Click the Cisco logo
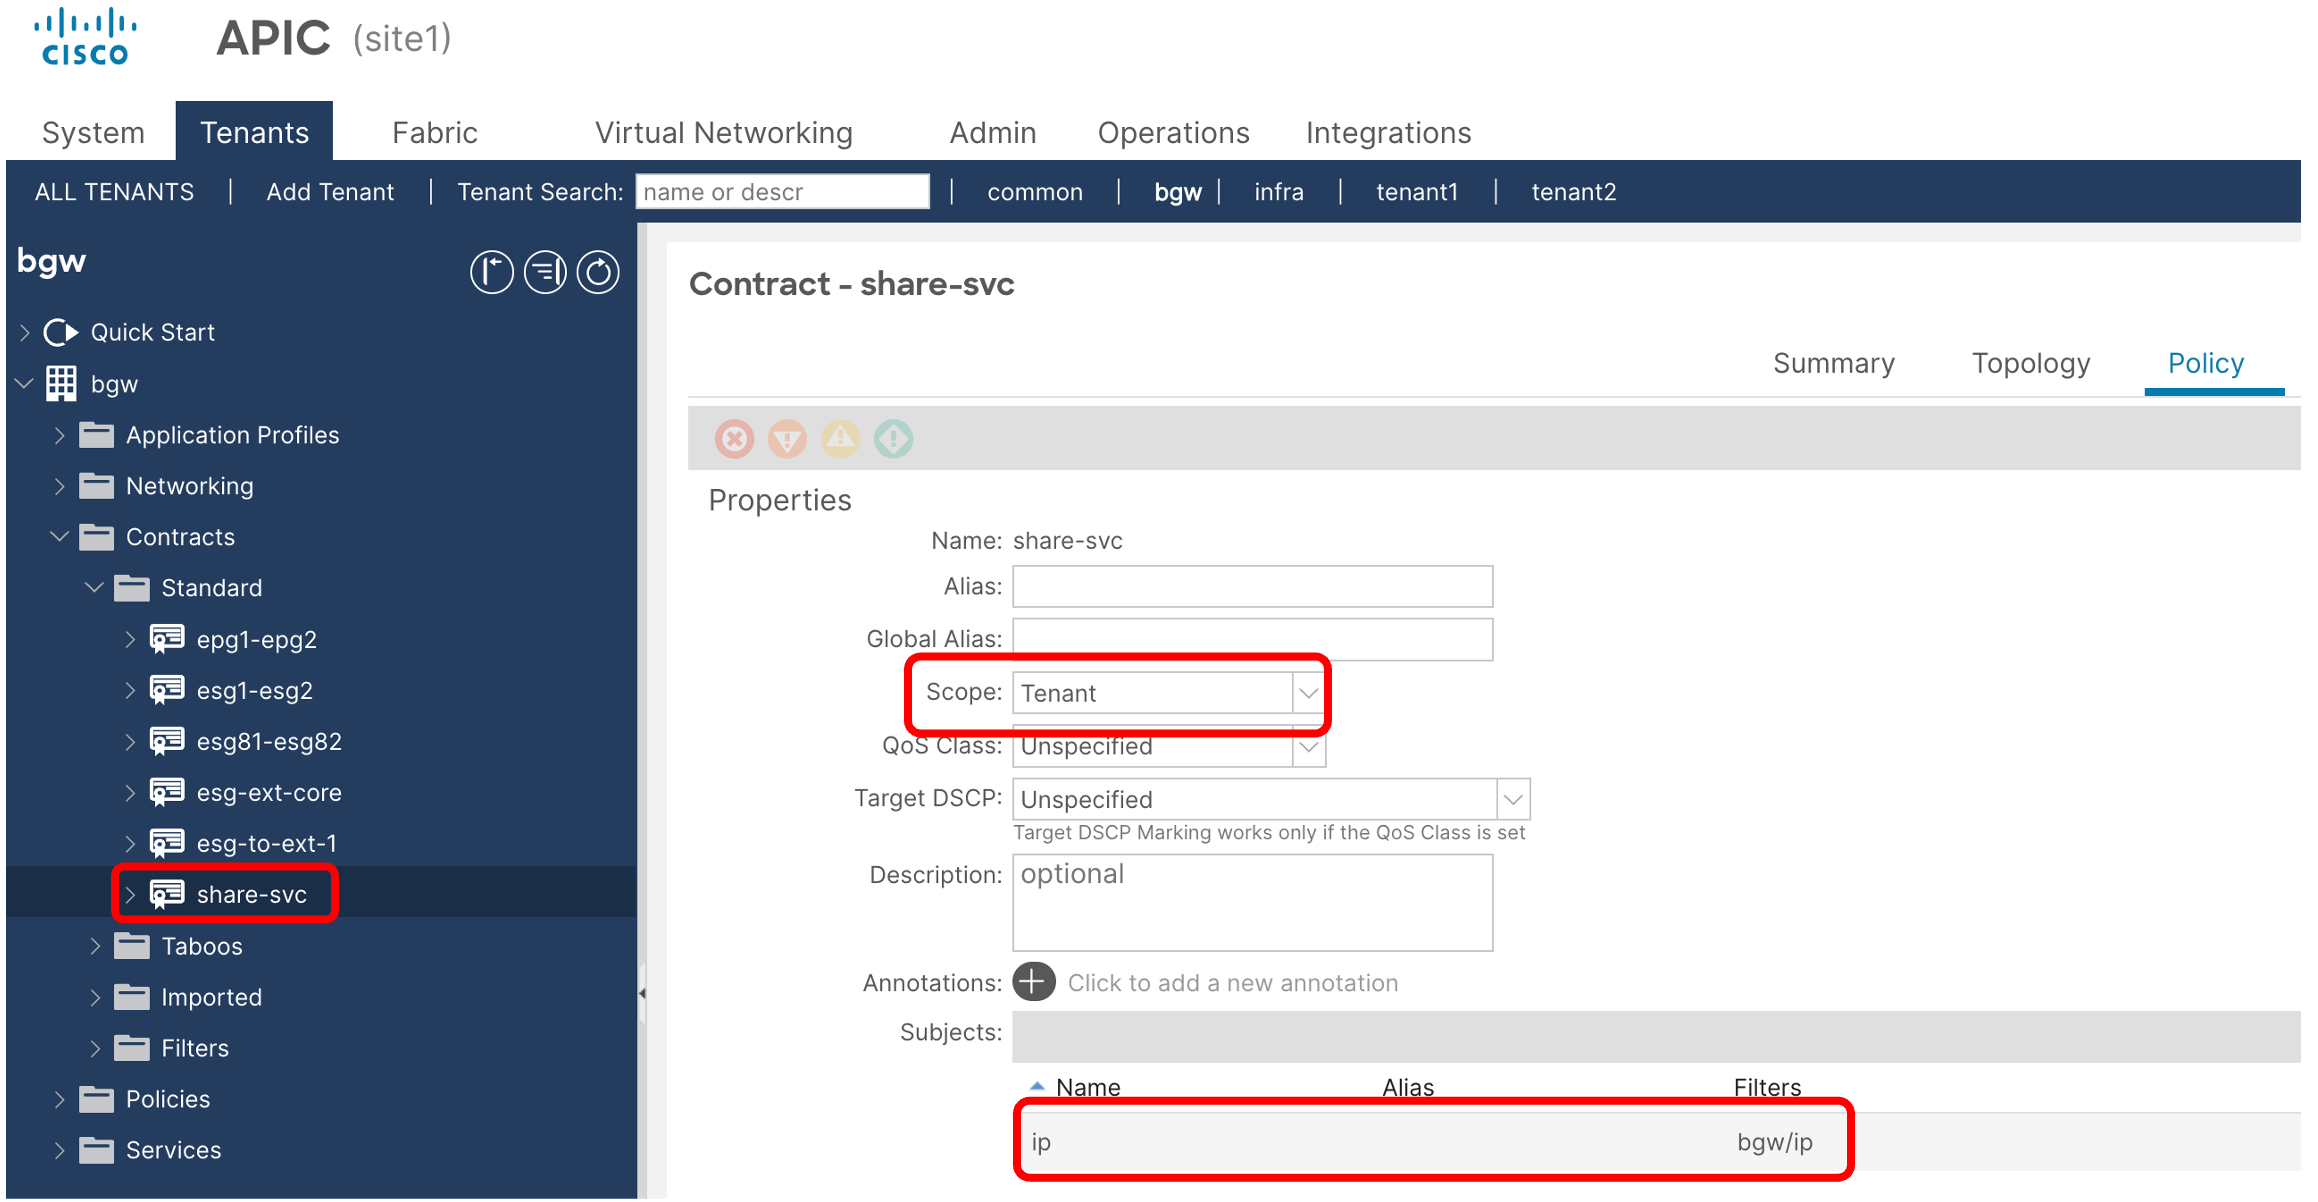The image size is (2318, 1202). [x=85, y=37]
